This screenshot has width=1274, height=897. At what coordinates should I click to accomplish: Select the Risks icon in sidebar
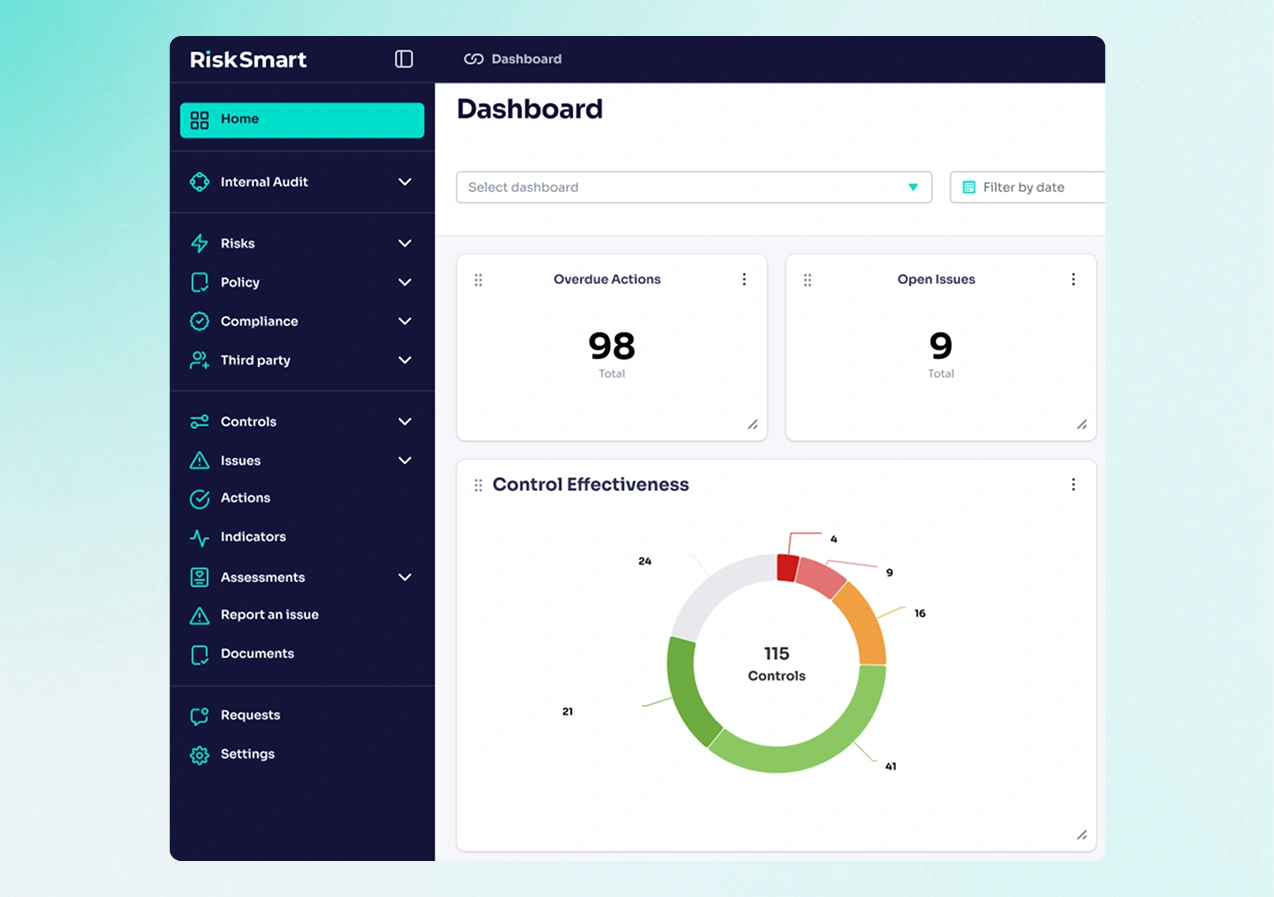click(x=200, y=243)
